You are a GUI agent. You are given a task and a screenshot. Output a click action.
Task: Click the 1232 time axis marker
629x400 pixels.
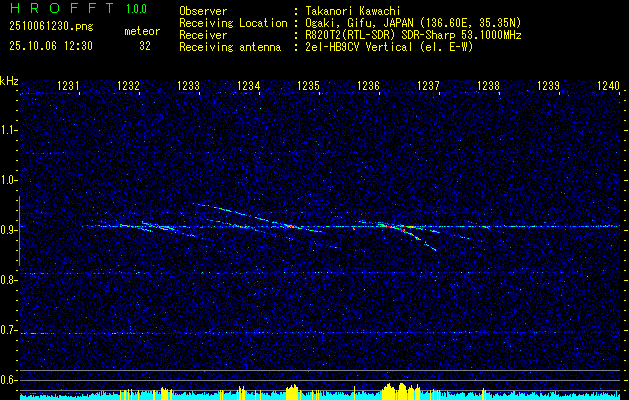pos(128,85)
